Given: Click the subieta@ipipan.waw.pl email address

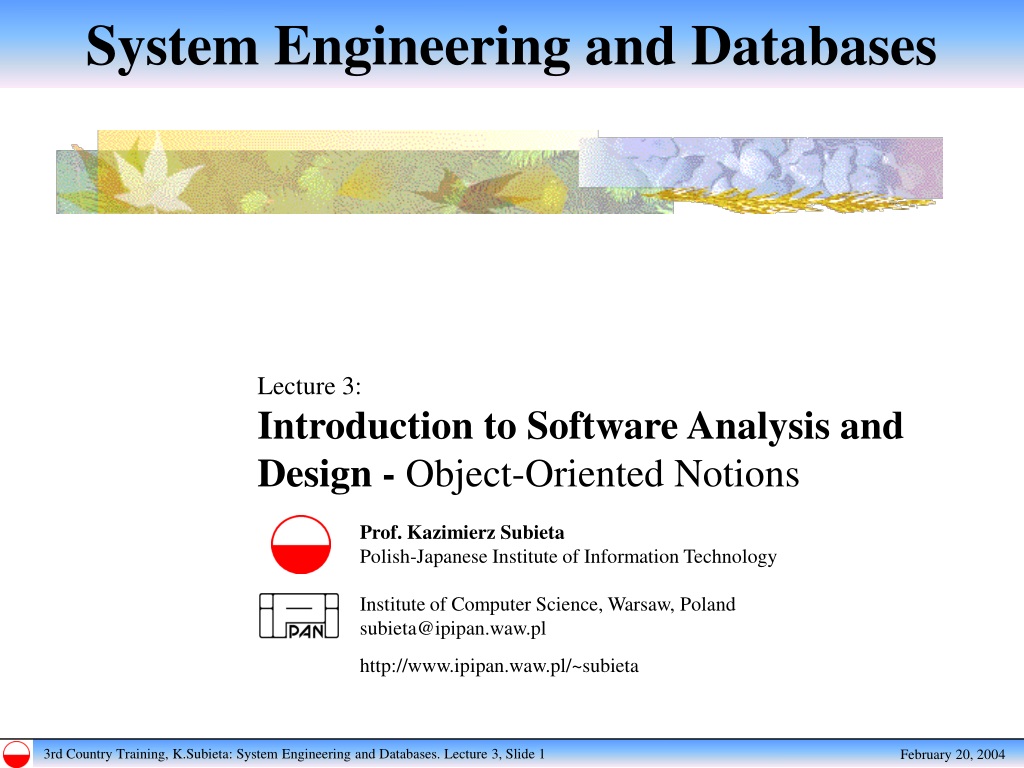Looking at the screenshot, I should coord(453,629).
